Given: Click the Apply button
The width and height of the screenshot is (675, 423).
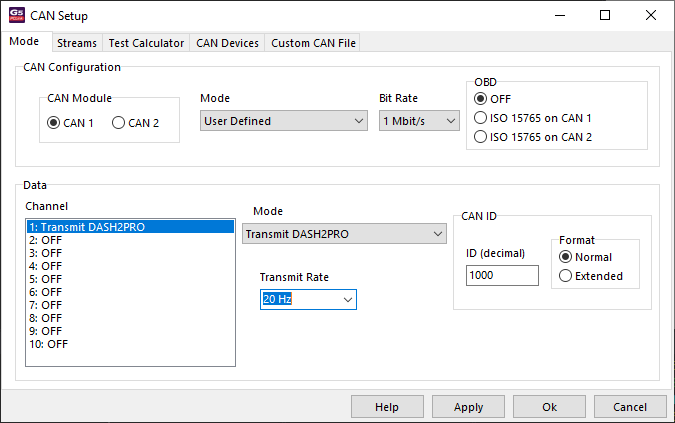Looking at the screenshot, I should click(x=468, y=407).
